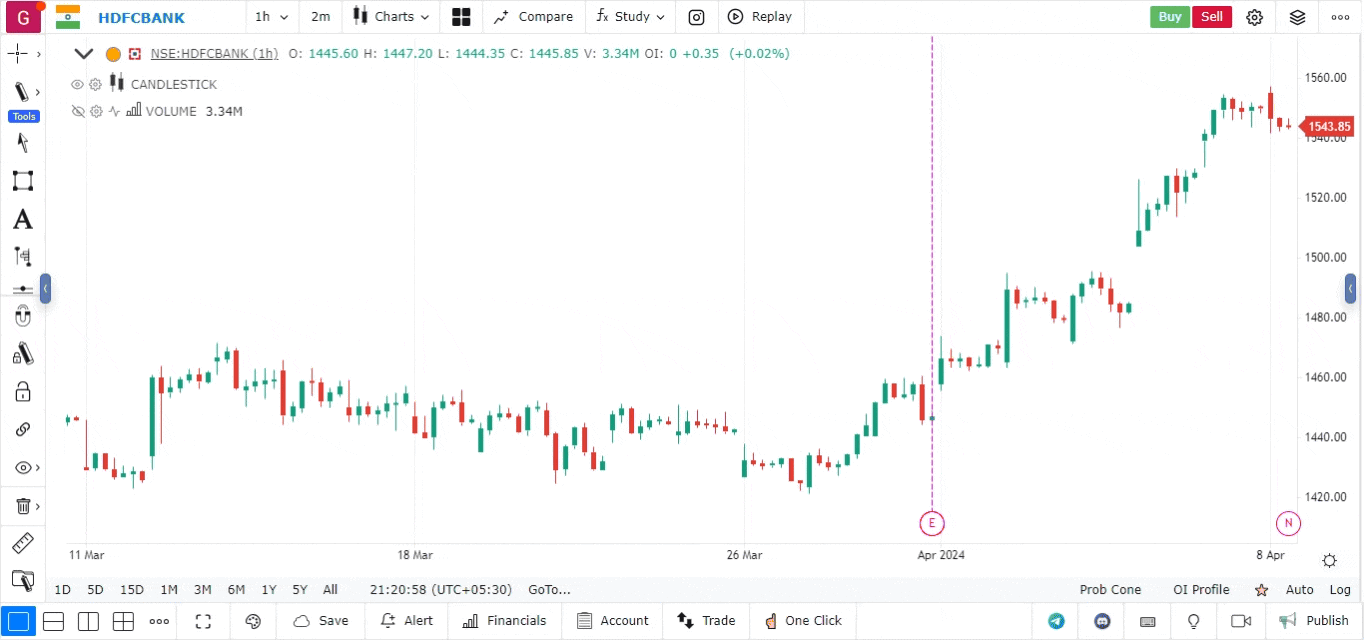
Task: Click the Discord icon
Action: (1103, 621)
